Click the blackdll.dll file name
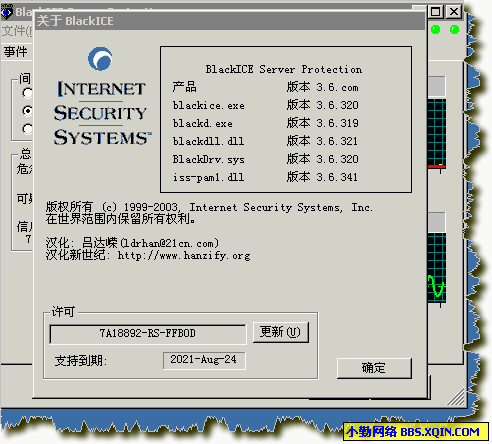 (x=208, y=141)
